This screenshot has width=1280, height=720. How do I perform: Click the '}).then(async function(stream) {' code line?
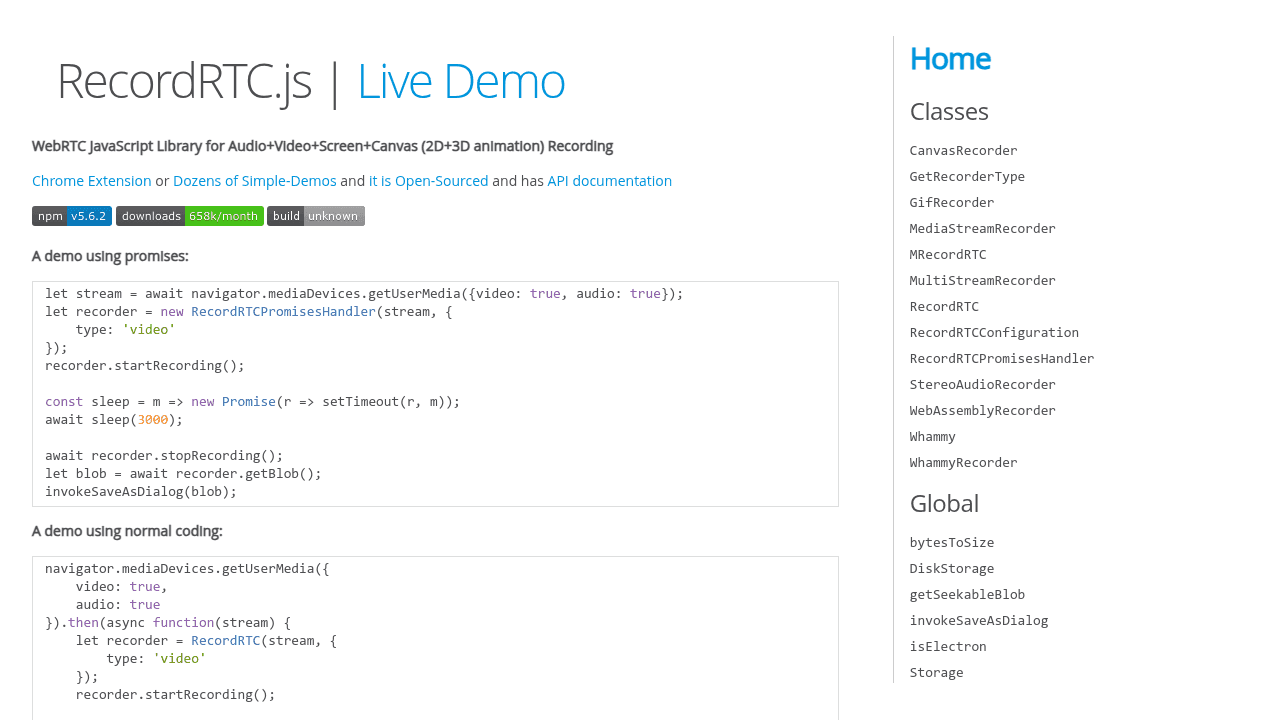click(168, 623)
